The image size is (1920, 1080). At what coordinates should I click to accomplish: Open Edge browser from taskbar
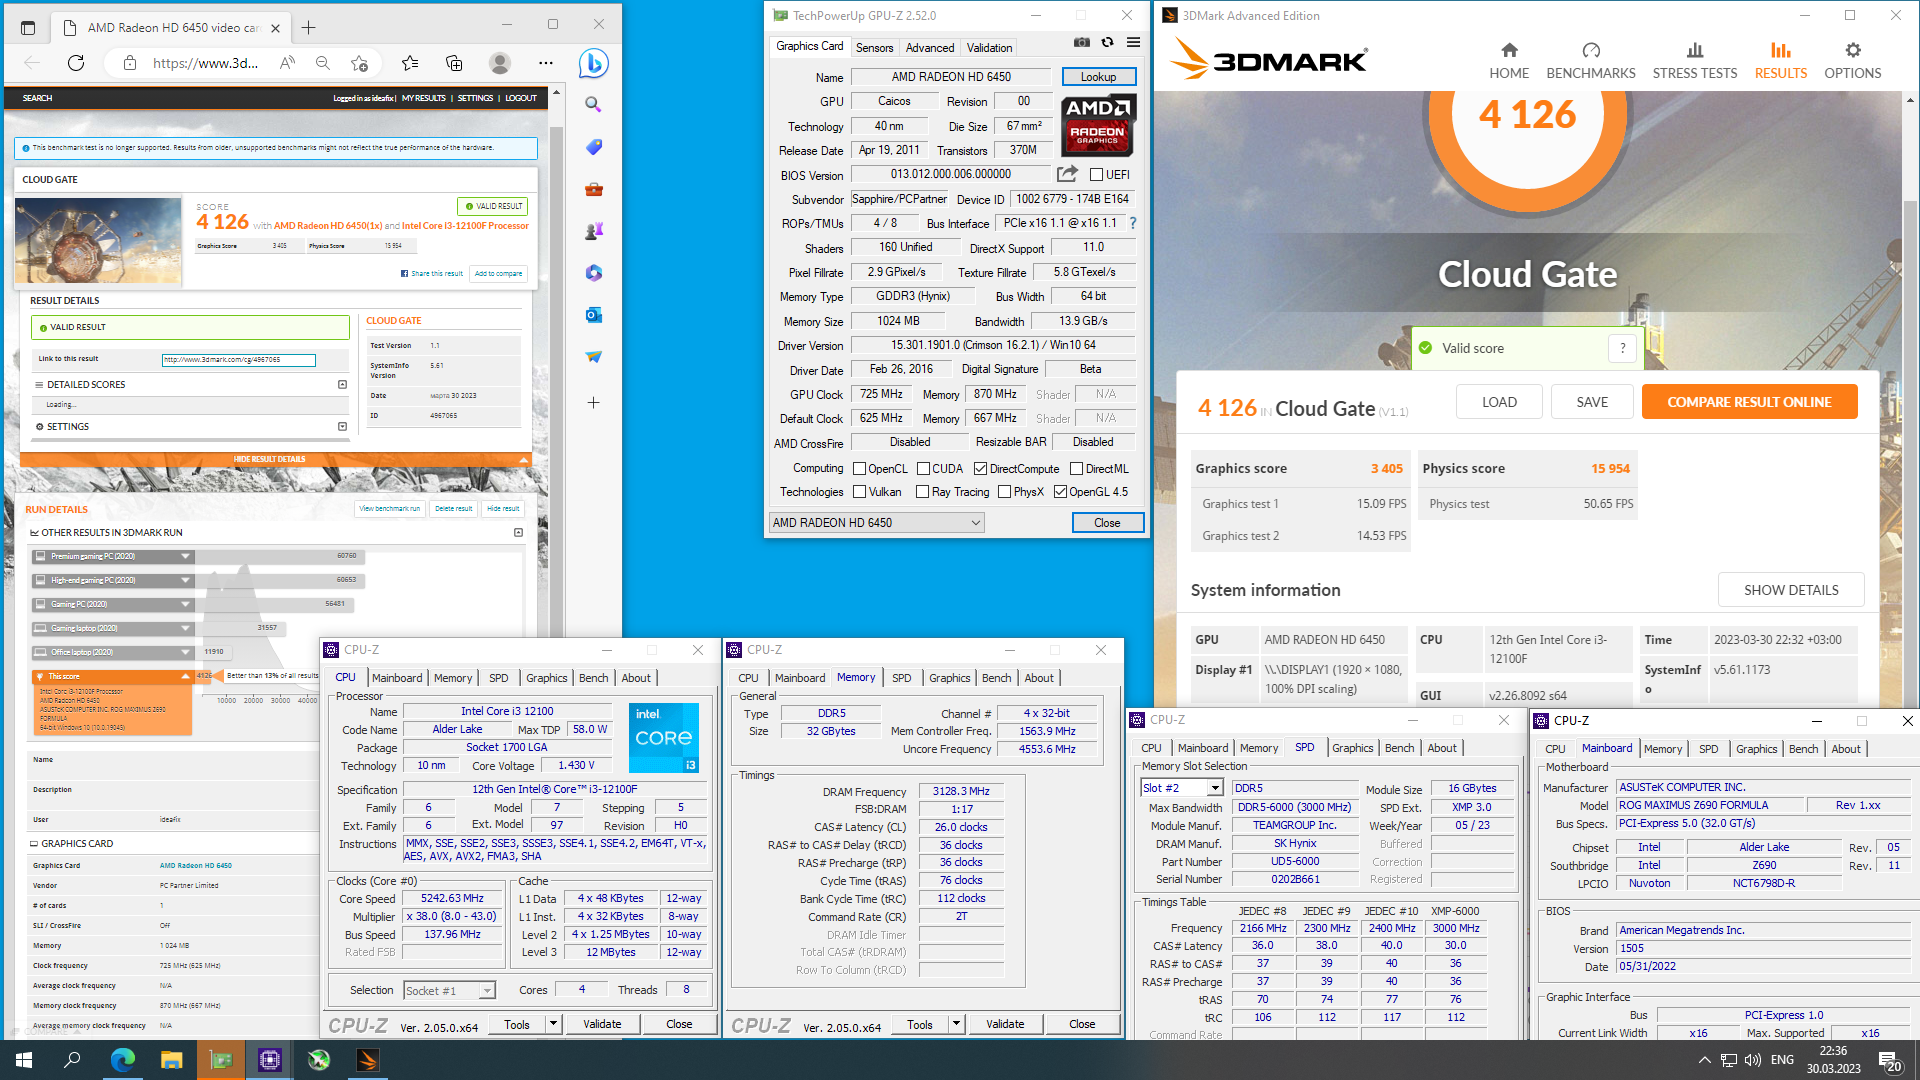coord(122,1060)
